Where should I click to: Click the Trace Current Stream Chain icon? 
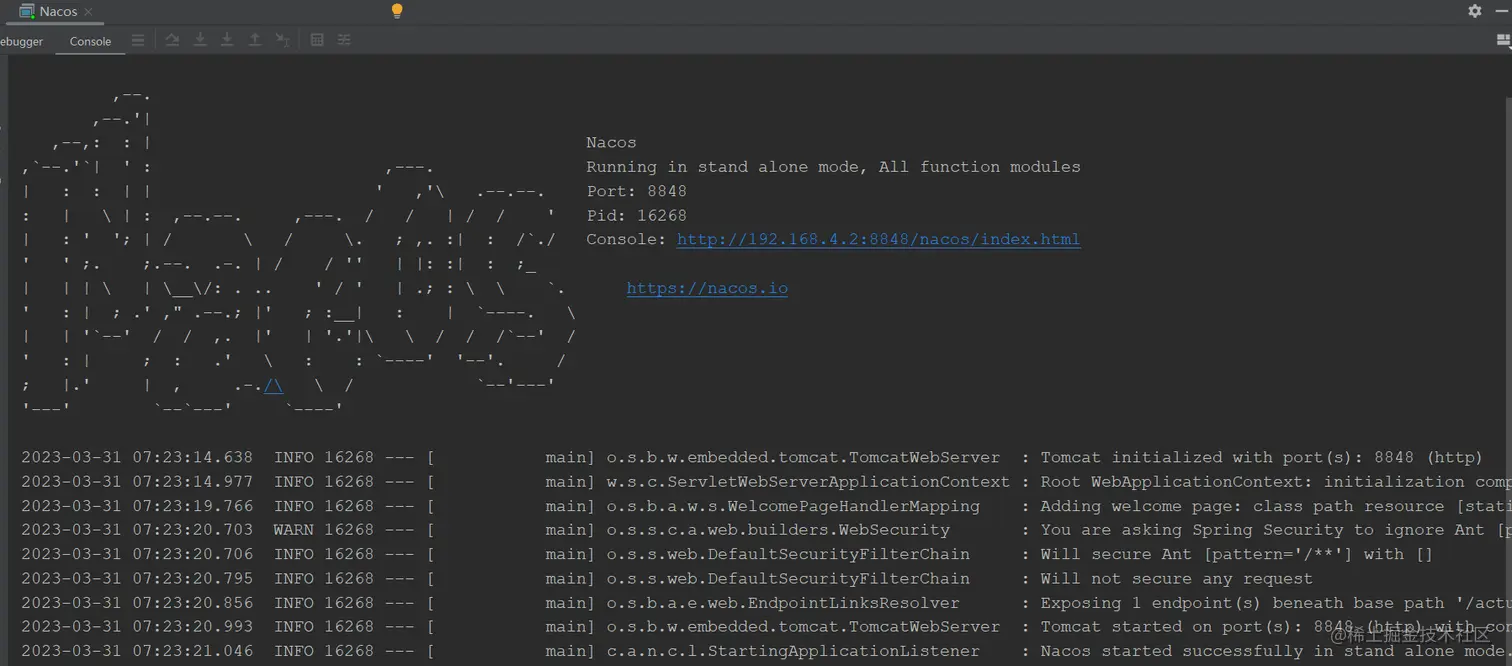tap(344, 40)
